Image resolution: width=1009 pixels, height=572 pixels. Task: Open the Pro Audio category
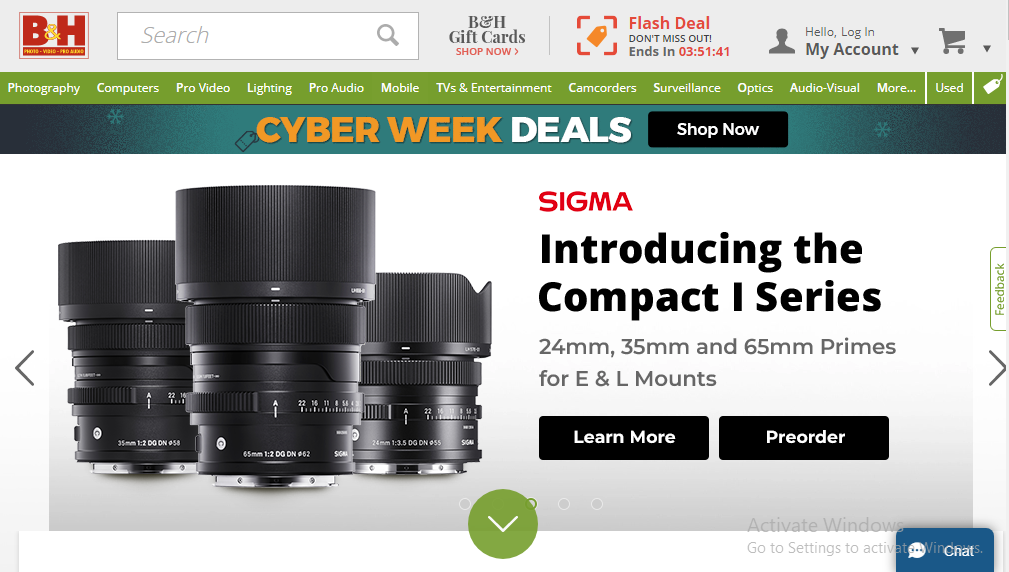click(336, 87)
